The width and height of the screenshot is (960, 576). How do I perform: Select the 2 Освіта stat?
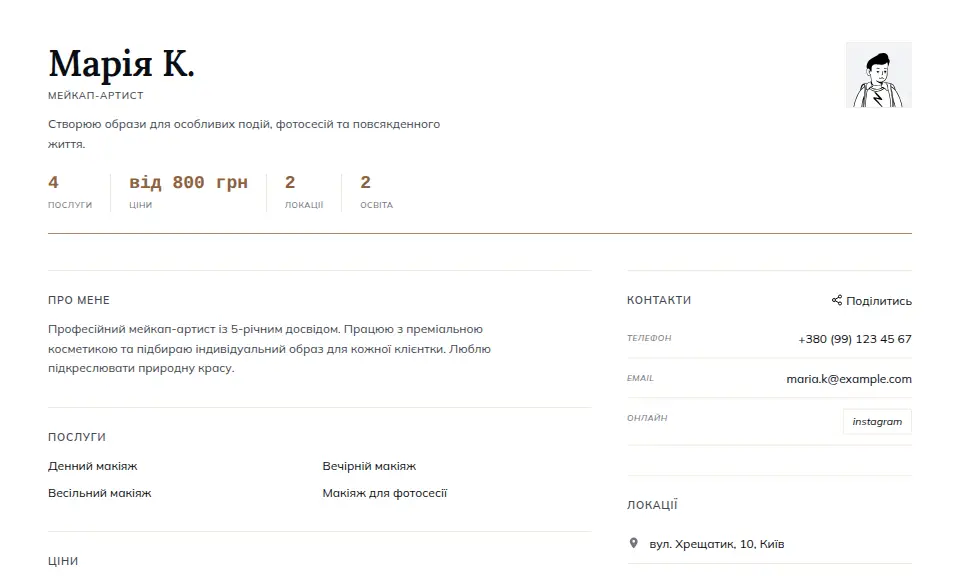click(377, 192)
